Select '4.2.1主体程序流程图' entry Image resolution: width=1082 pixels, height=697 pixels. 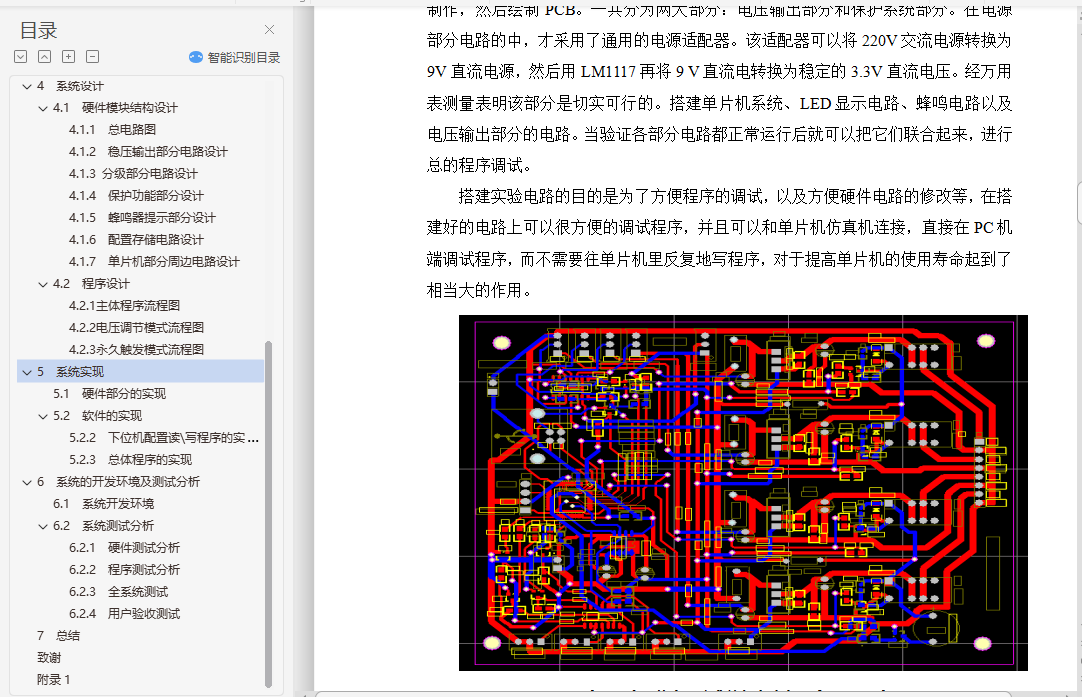tap(124, 306)
